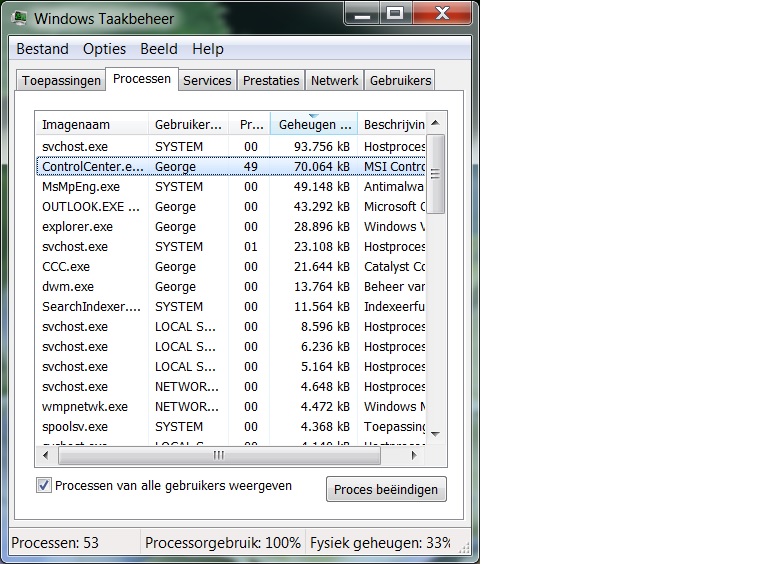Image resolution: width=768 pixels, height=564 pixels.
Task: Click the 21.644 kB memory value
Action: (x=322, y=267)
